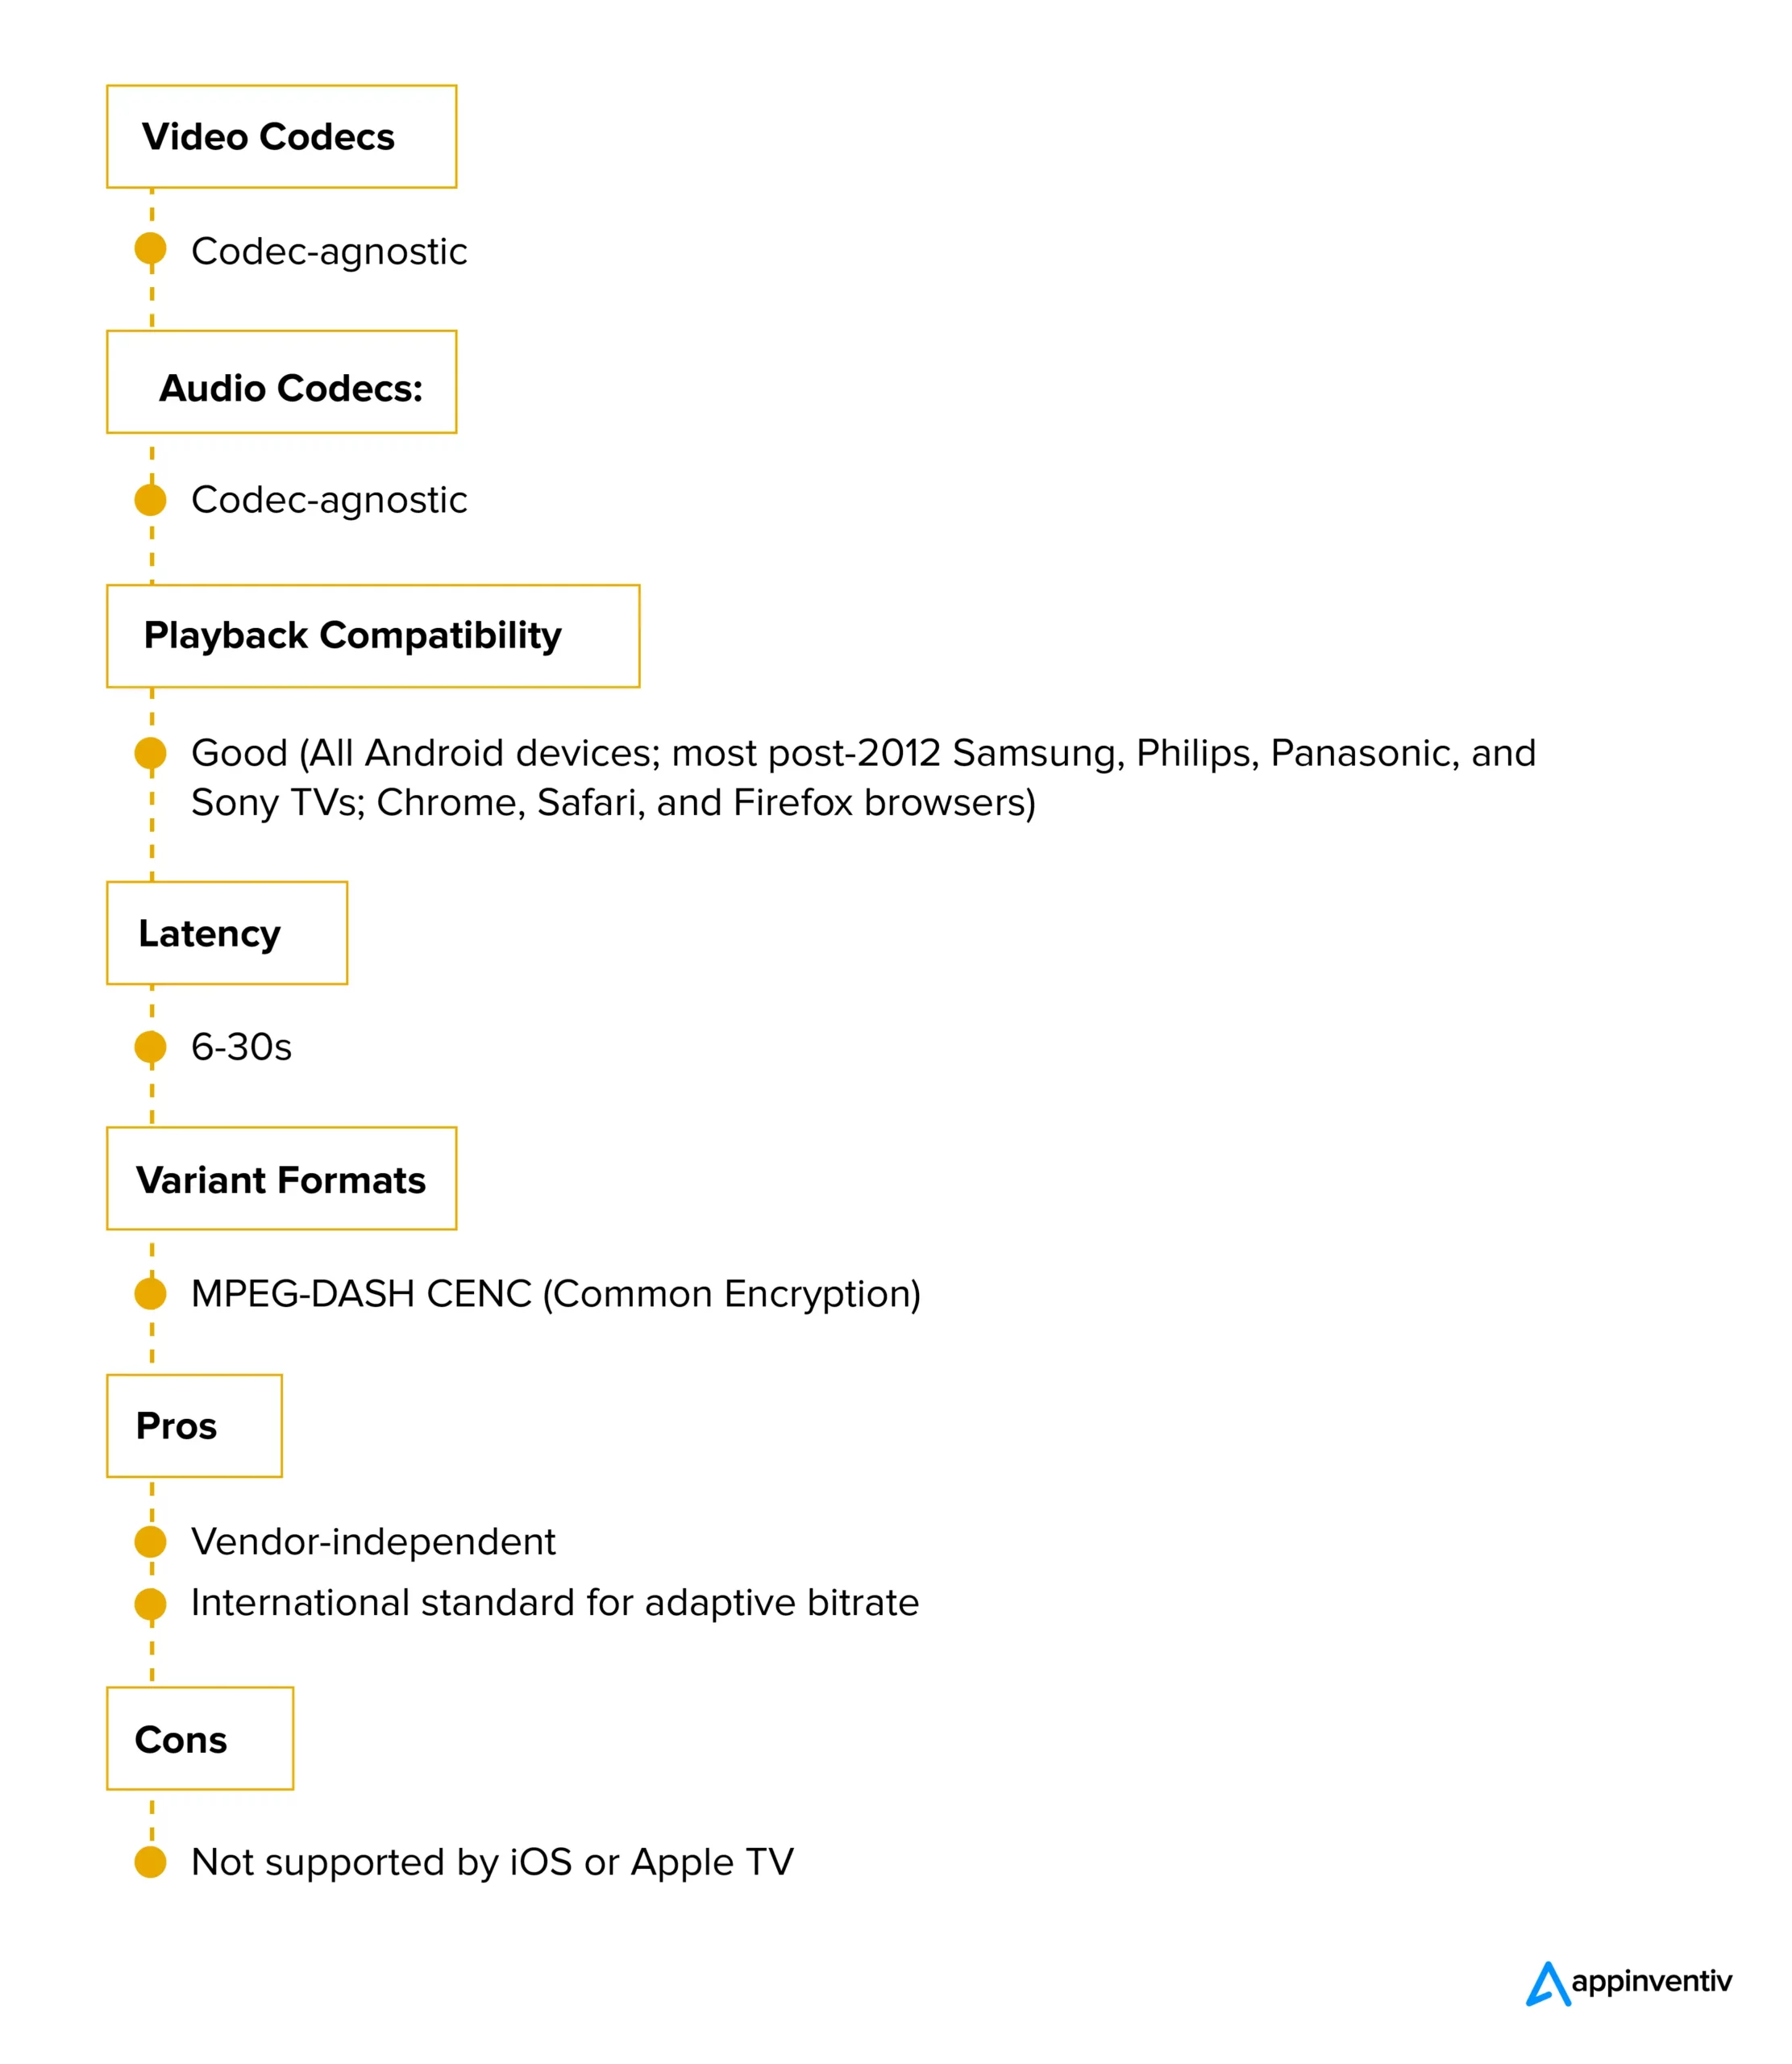Image resolution: width=1792 pixels, height=2064 pixels.
Task: Open the Pros heading box
Action: coord(194,1426)
